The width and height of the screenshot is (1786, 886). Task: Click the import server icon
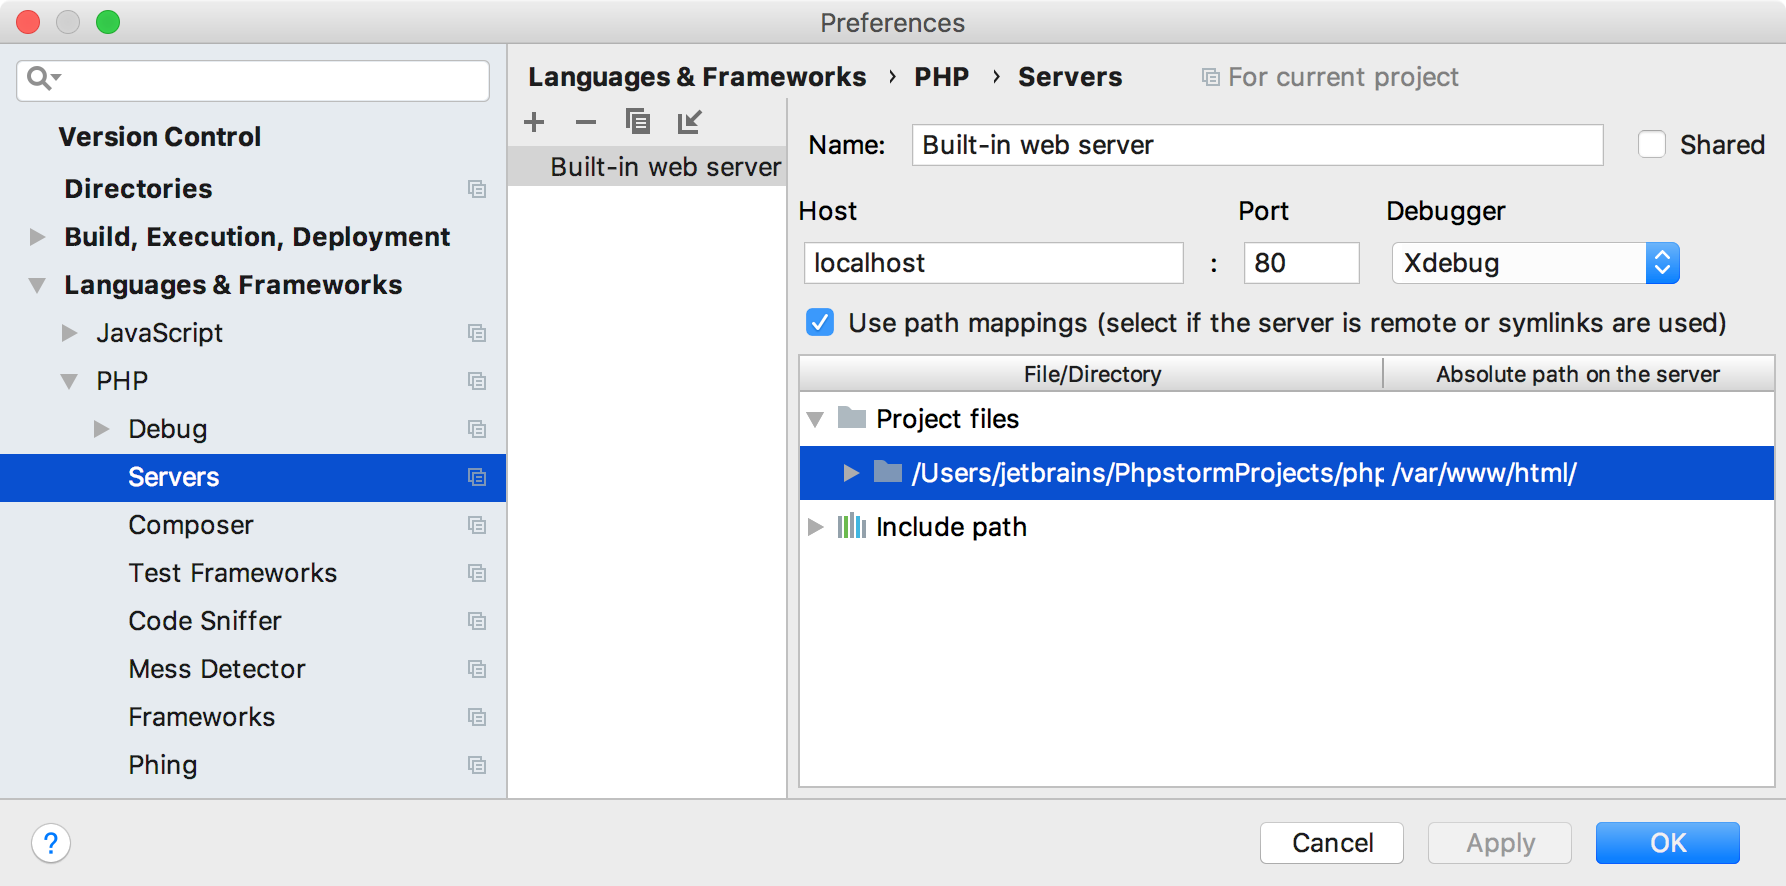click(690, 122)
